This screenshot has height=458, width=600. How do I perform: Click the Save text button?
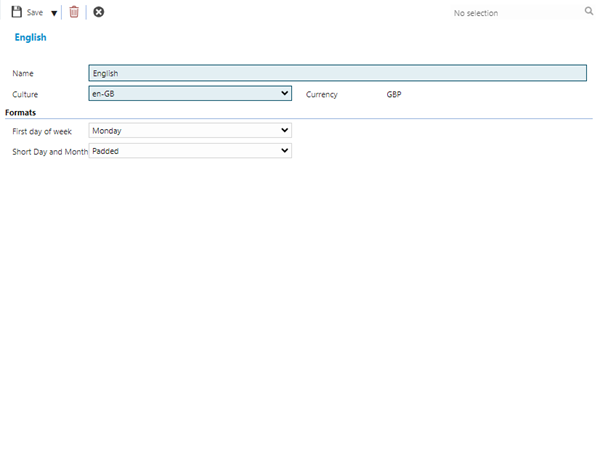(35, 13)
